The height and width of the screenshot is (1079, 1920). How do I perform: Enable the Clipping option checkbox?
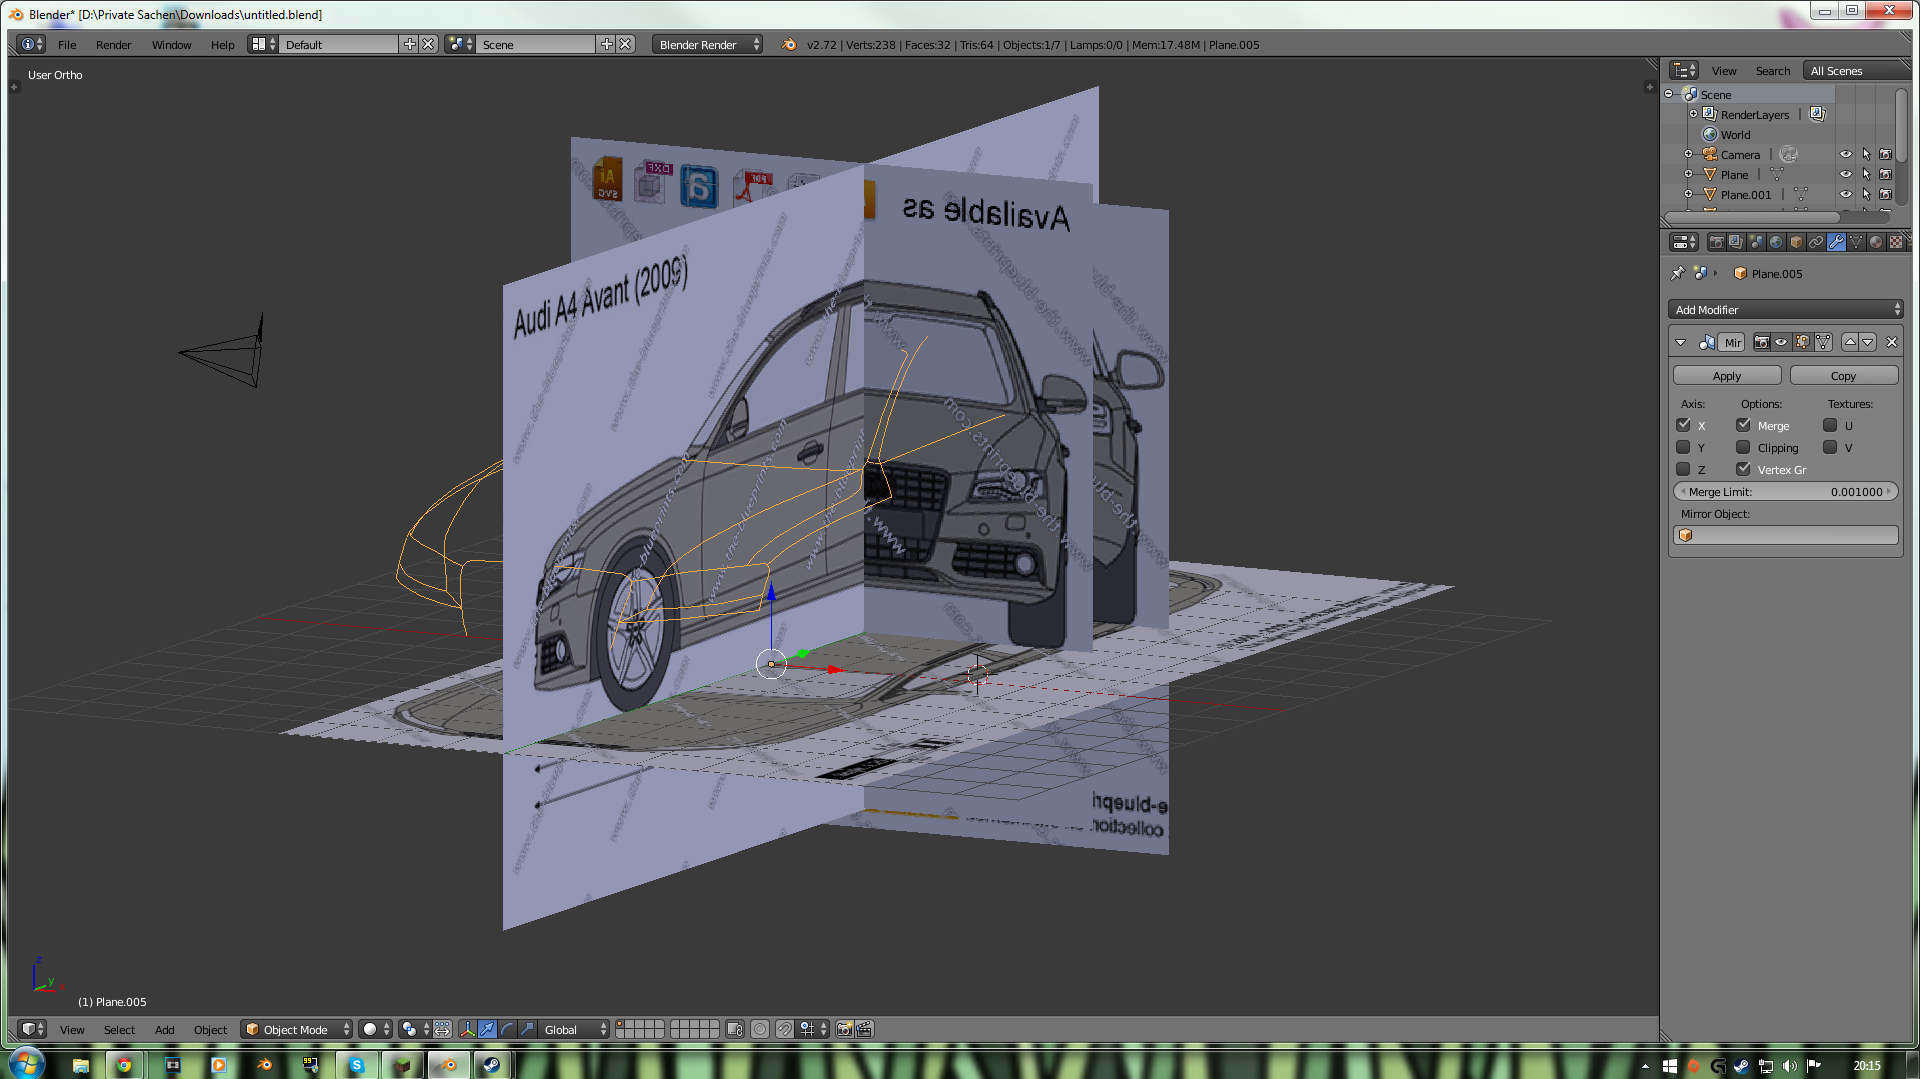pyautogui.click(x=1743, y=447)
